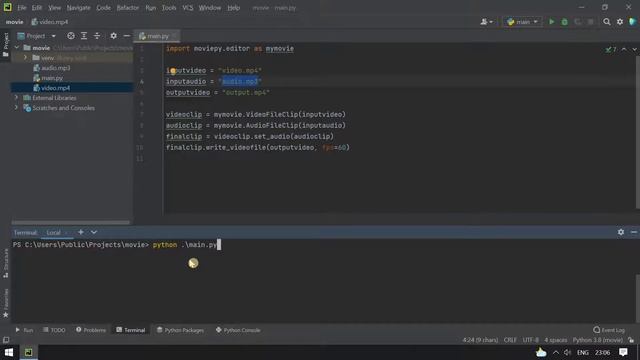The width and height of the screenshot is (640, 360).
Task: Open the Problems tool window
Action: pos(91,330)
